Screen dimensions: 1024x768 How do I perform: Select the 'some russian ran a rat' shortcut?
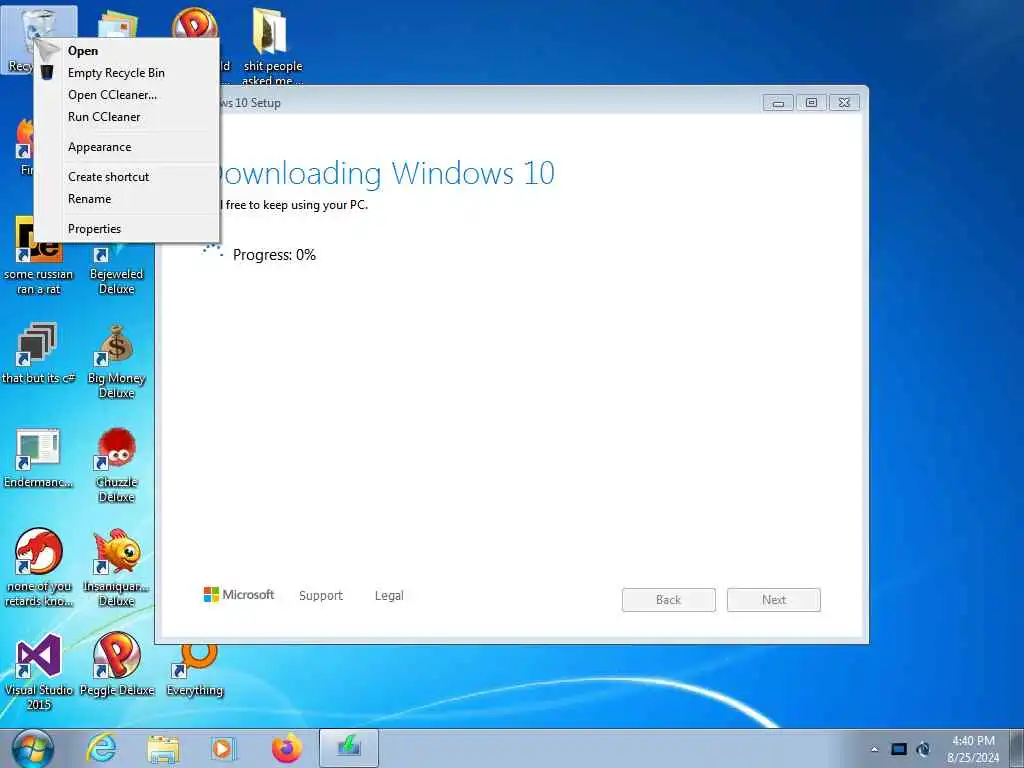[x=38, y=256]
